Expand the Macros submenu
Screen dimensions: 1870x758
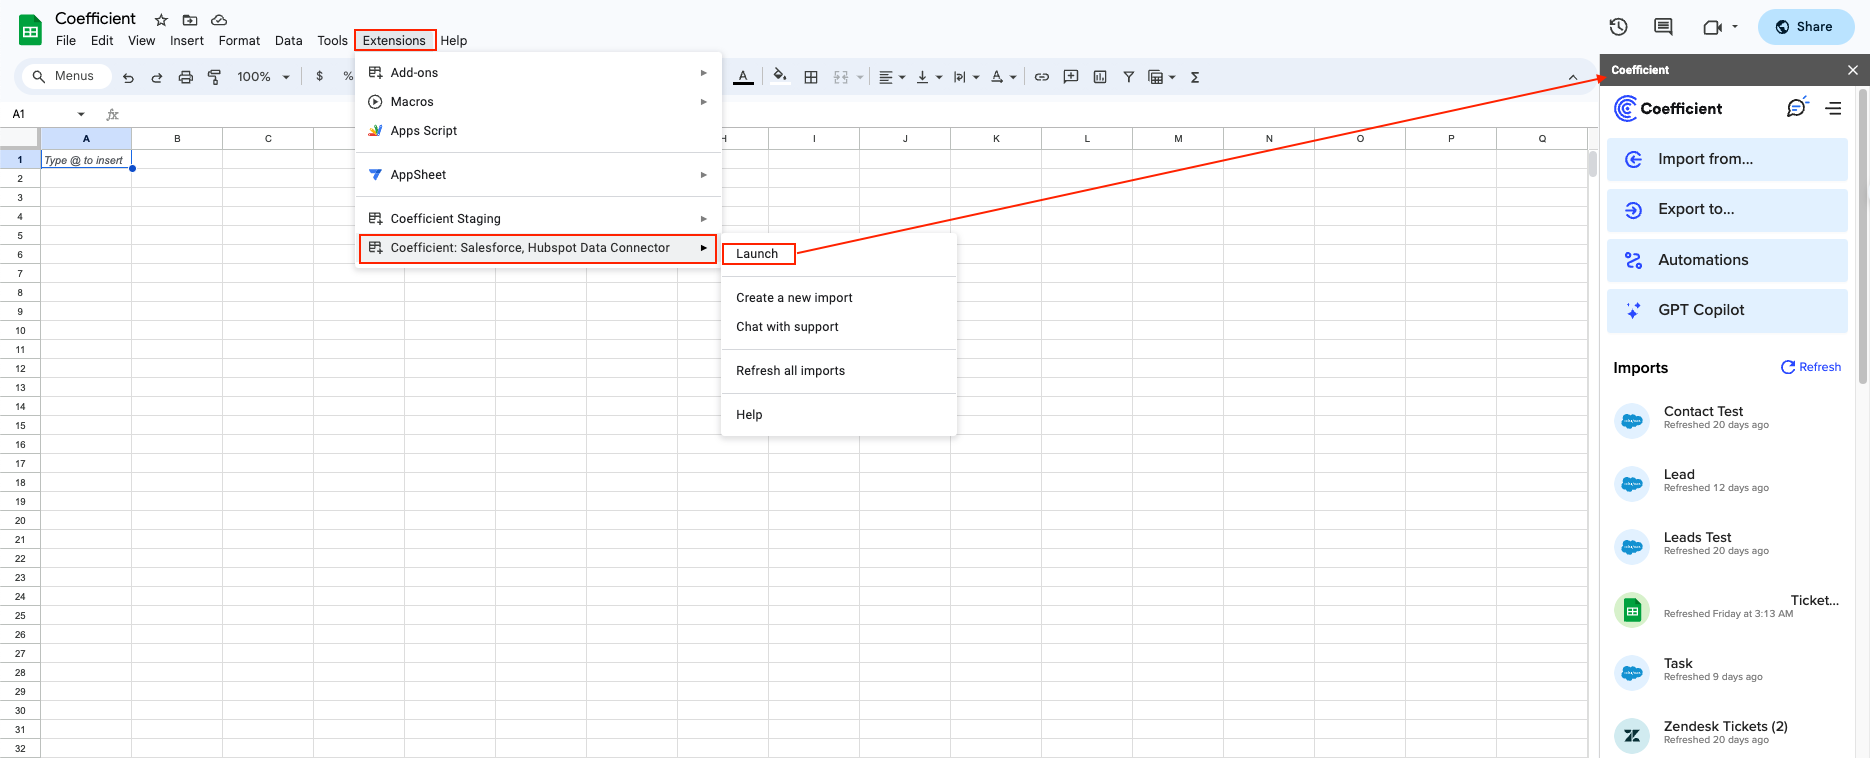538,102
